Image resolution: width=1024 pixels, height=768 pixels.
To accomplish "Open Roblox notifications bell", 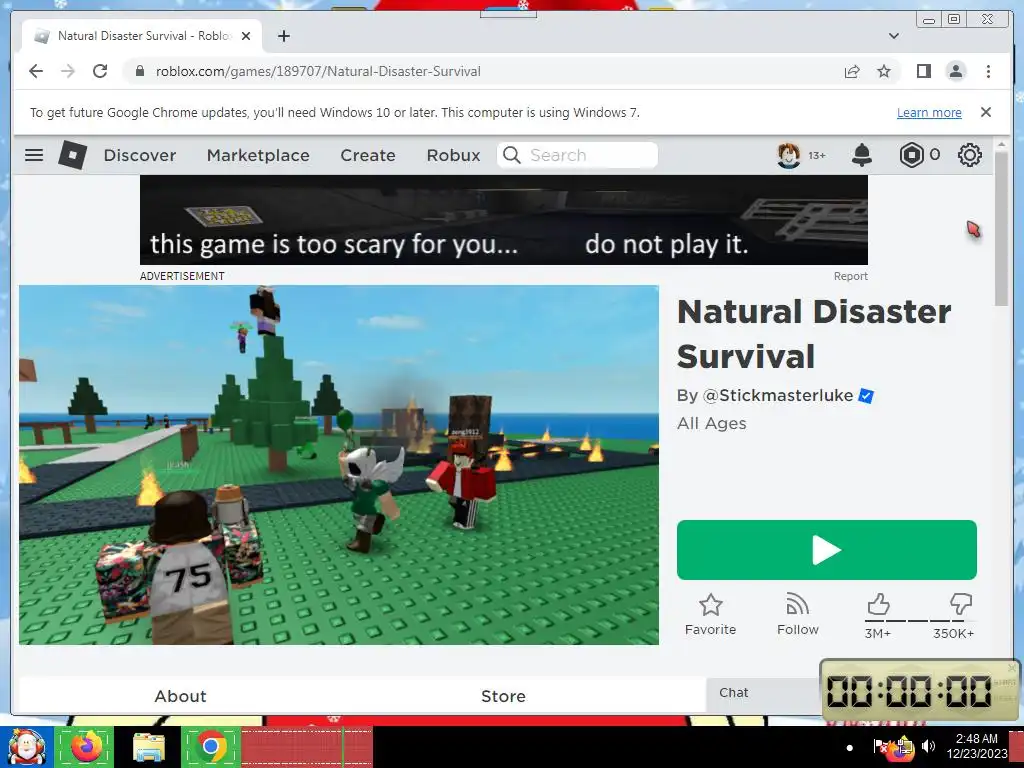I will 861,155.
